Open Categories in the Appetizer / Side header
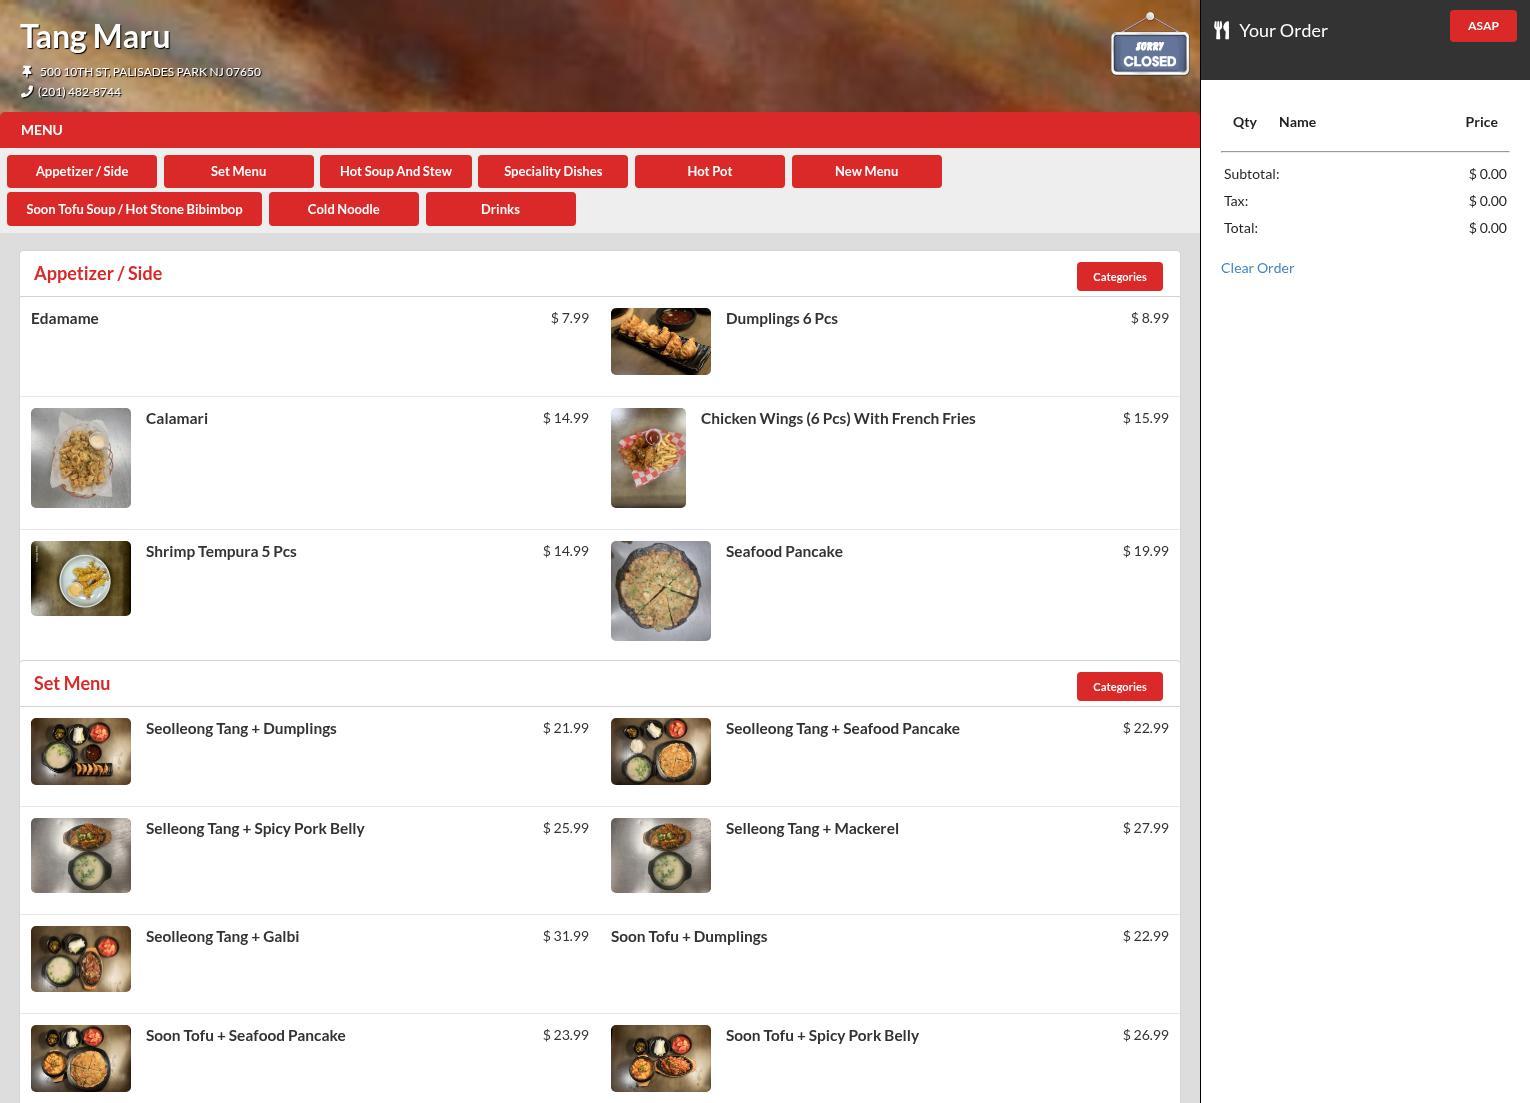1530x1103 pixels. tap(1119, 277)
